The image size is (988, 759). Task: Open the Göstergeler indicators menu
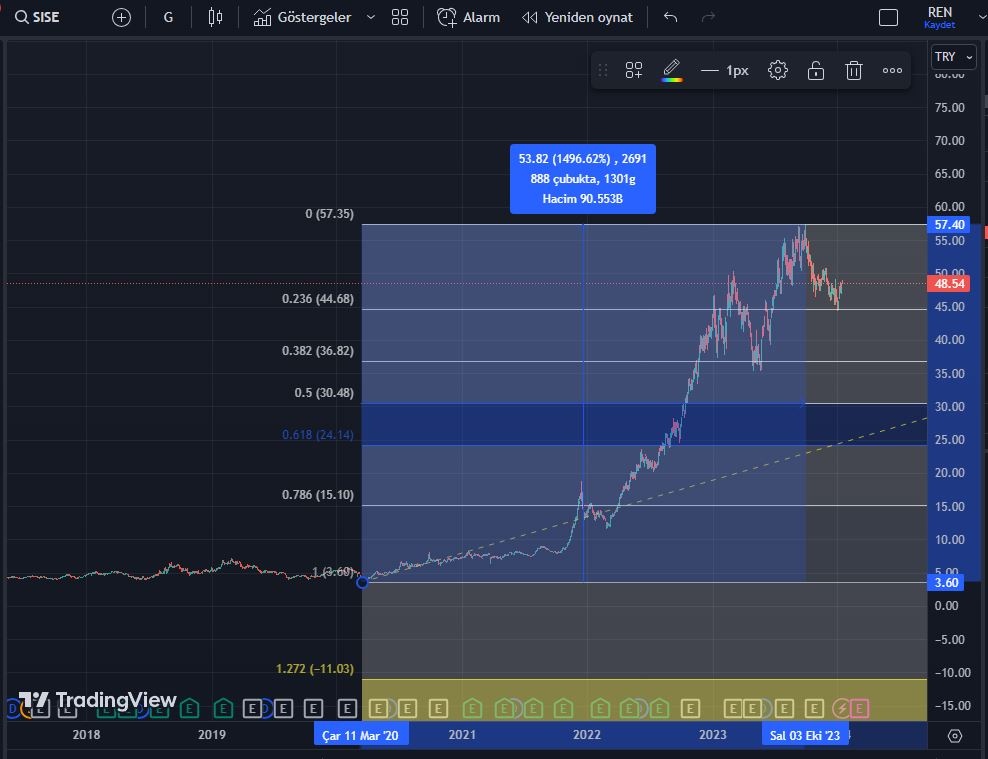[x=302, y=17]
